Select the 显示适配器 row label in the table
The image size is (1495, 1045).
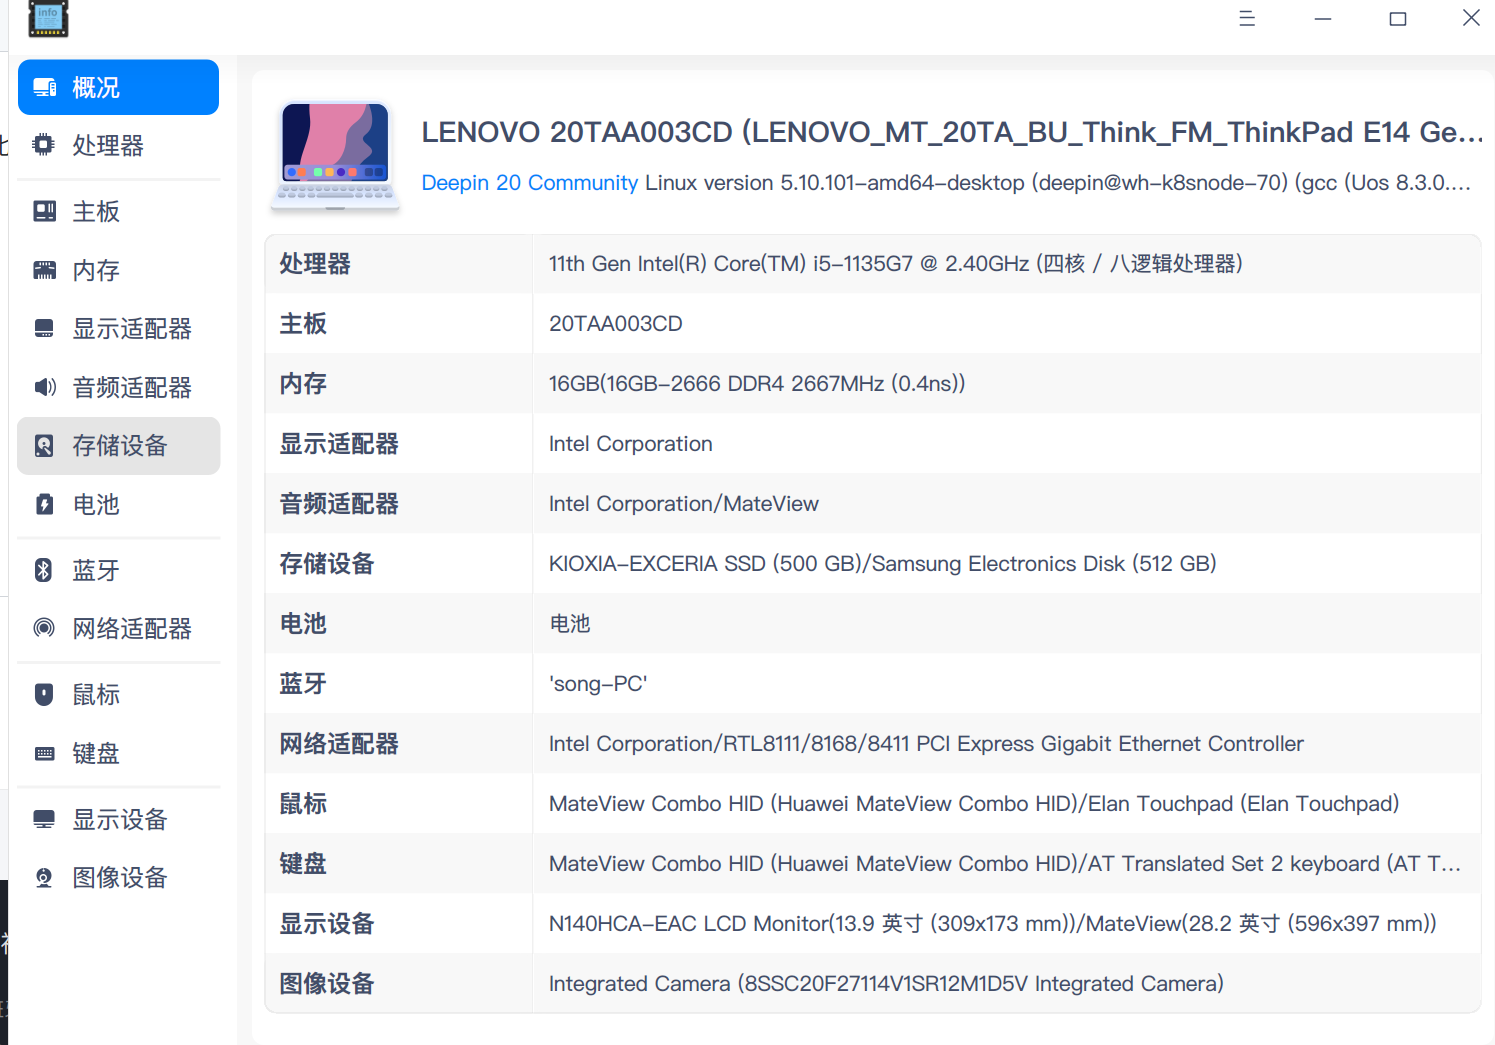tap(339, 444)
